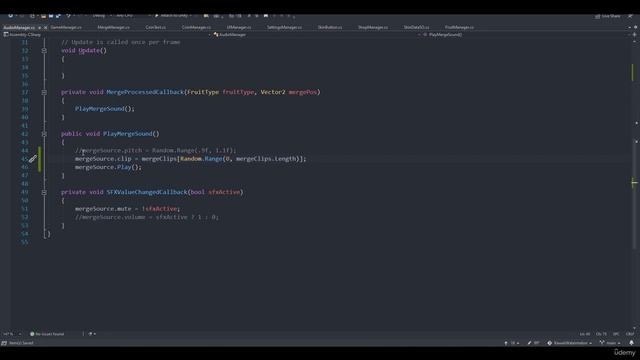Click the split editor handle at top right
This screenshot has height=360, width=640.
pyautogui.click(x=635, y=35)
